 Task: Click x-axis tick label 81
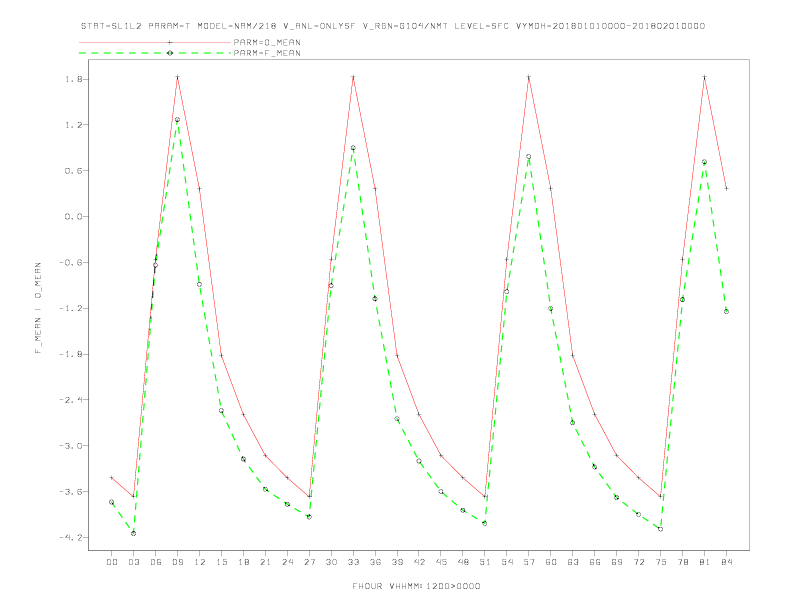tap(705, 562)
